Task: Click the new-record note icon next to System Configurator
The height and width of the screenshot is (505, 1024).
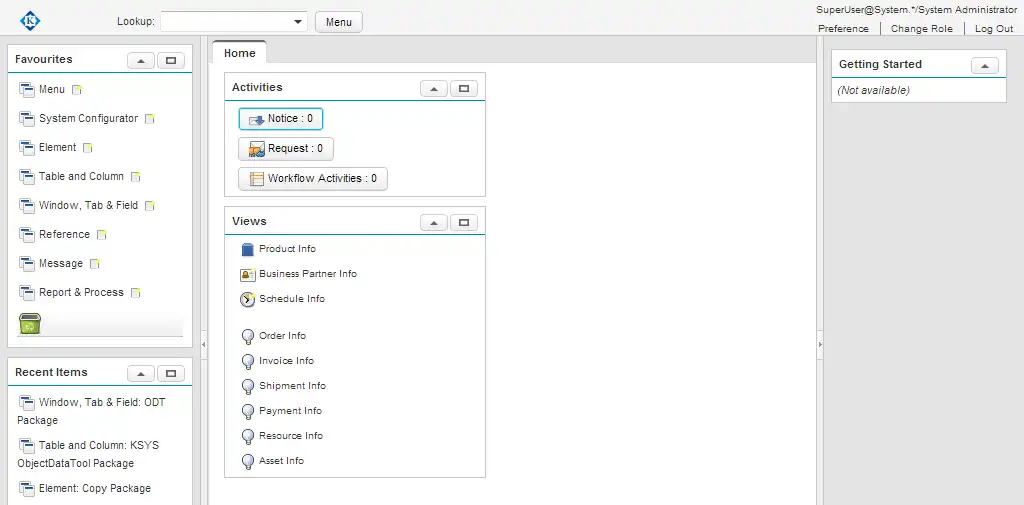Action: click(150, 119)
